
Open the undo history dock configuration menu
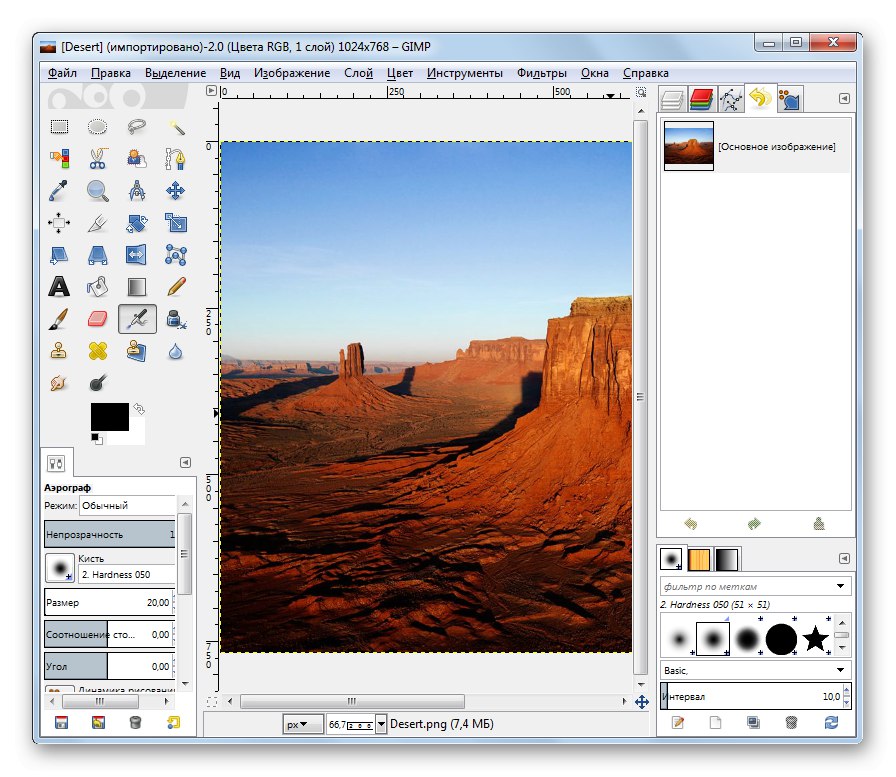[x=844, y=98]
